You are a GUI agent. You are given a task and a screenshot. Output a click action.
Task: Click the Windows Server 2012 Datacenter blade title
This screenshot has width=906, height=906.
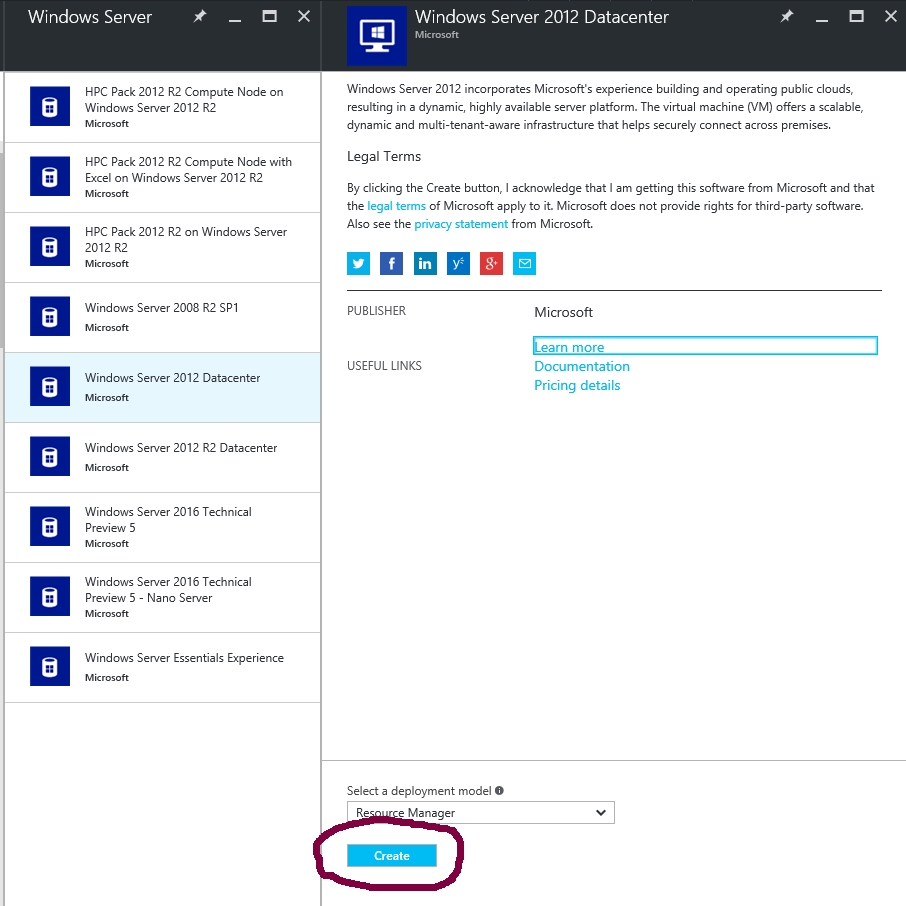541,17
